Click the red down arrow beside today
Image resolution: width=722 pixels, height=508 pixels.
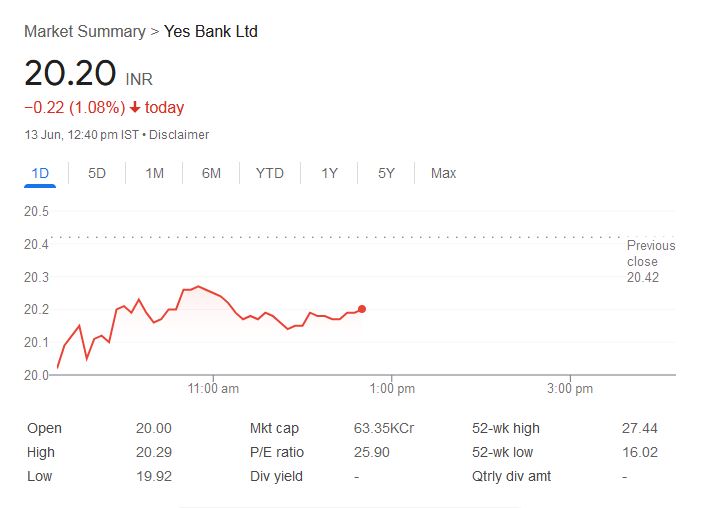[x=135, y=107]
